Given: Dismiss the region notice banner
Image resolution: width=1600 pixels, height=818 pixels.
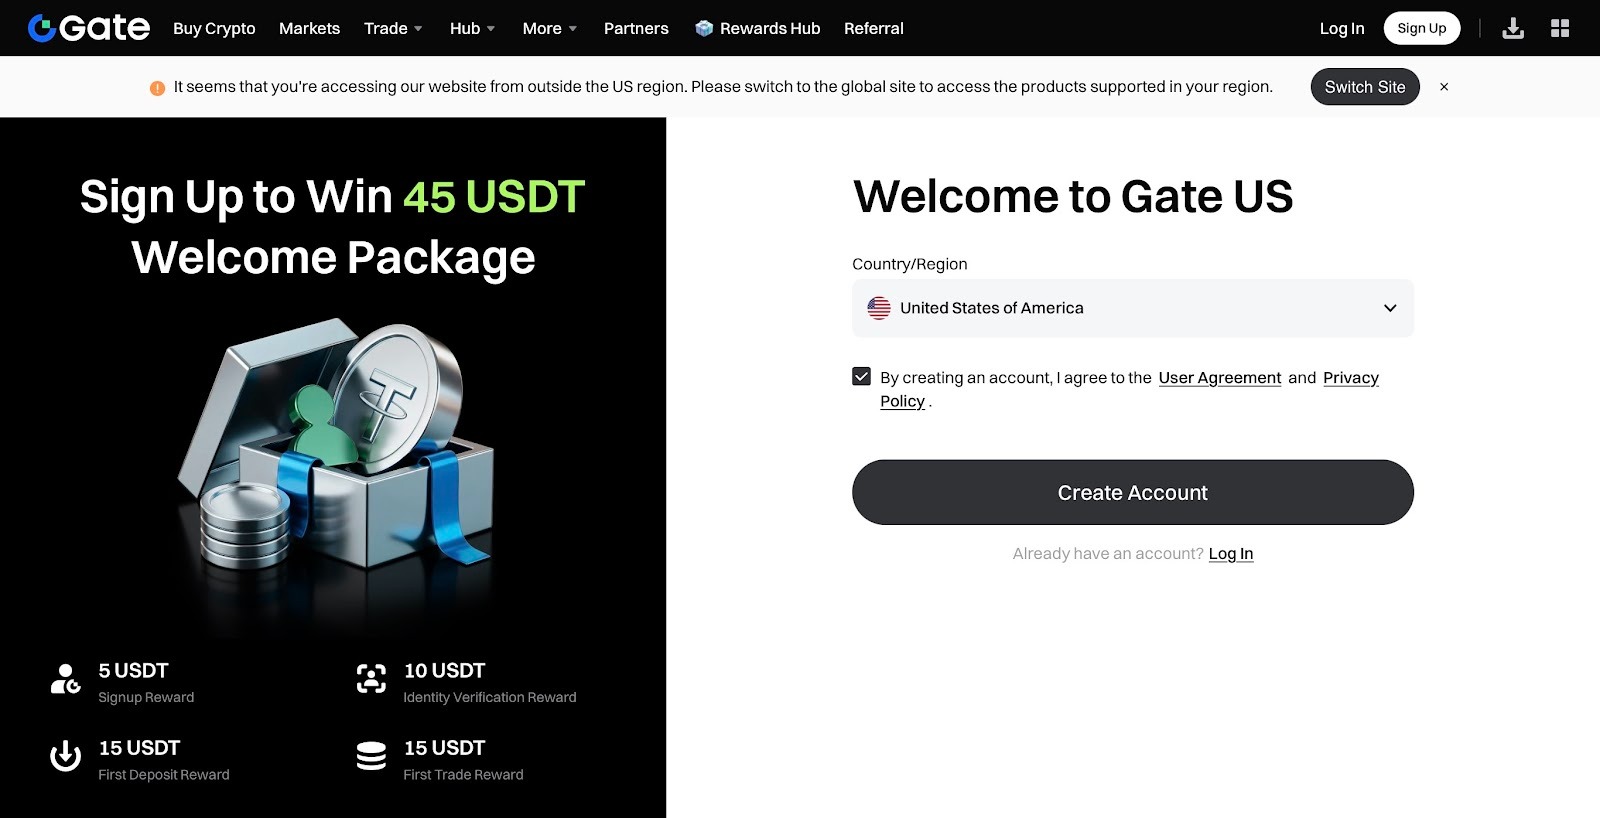Looking at the screenshot, I should (x=1444, y=87).
